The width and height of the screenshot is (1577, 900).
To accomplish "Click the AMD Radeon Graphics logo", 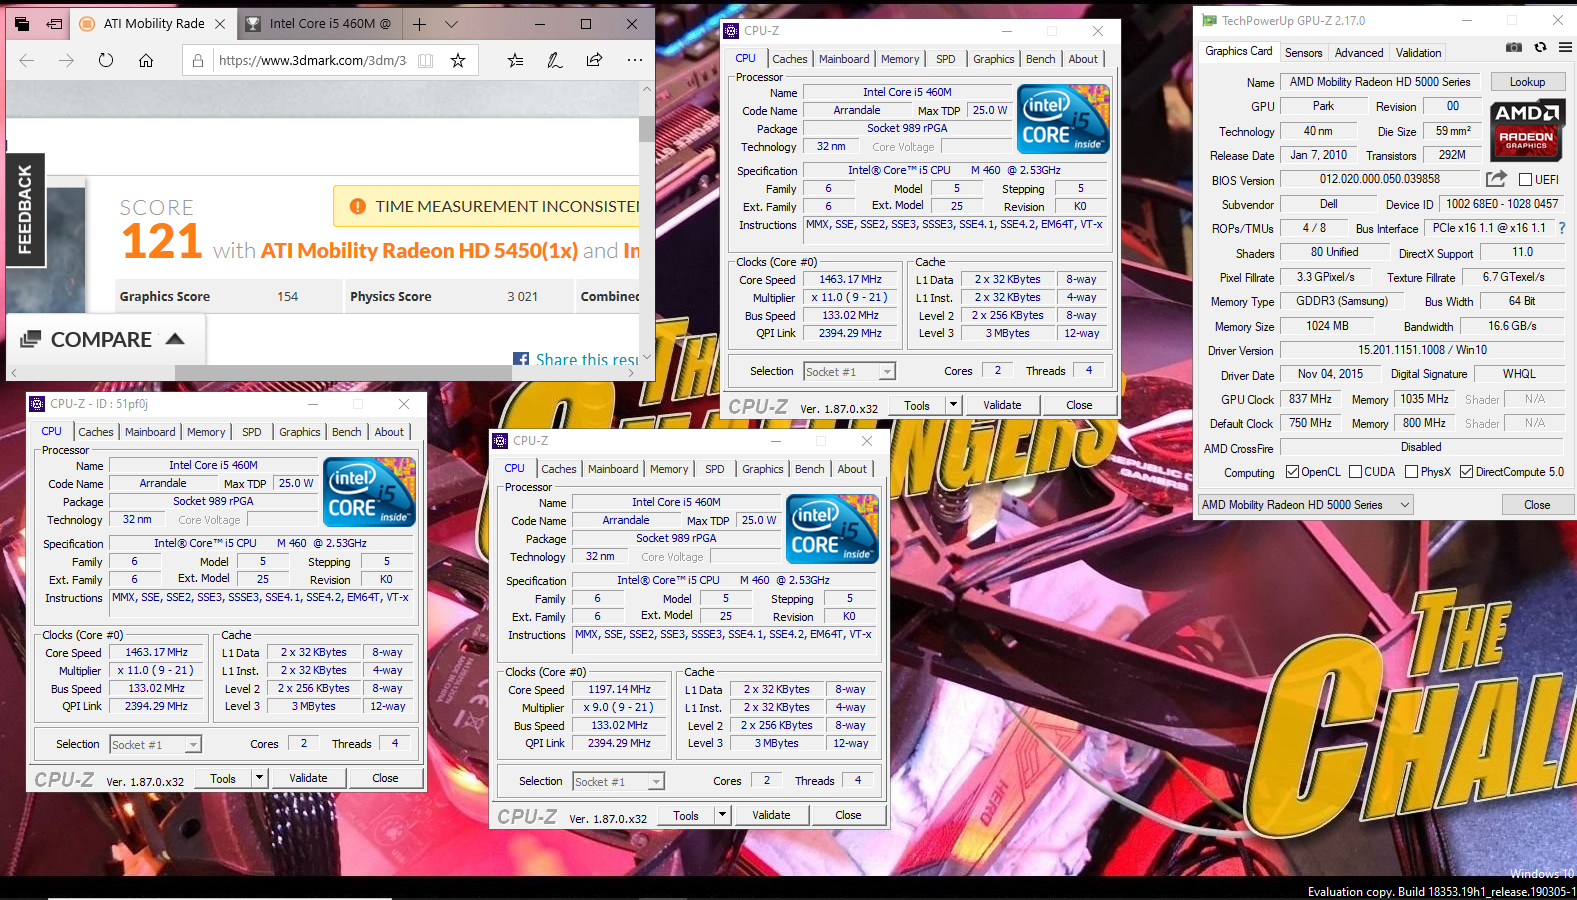I will click(x=1527, y=130).
